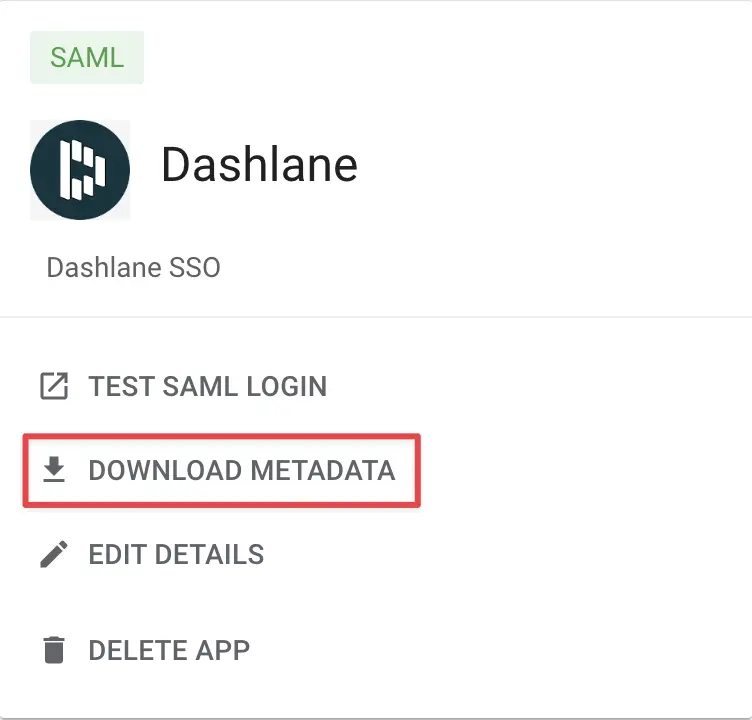The height and width of the screenshot is (720, 752).
Task: Click the trash can icon
Action: (x=54, y=650)
